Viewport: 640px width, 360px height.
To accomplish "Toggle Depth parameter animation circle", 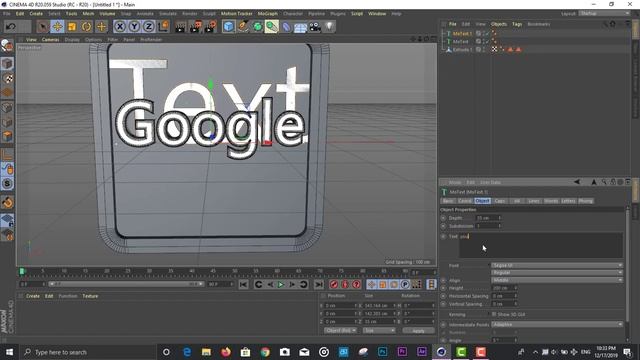I will click(443, 218).
